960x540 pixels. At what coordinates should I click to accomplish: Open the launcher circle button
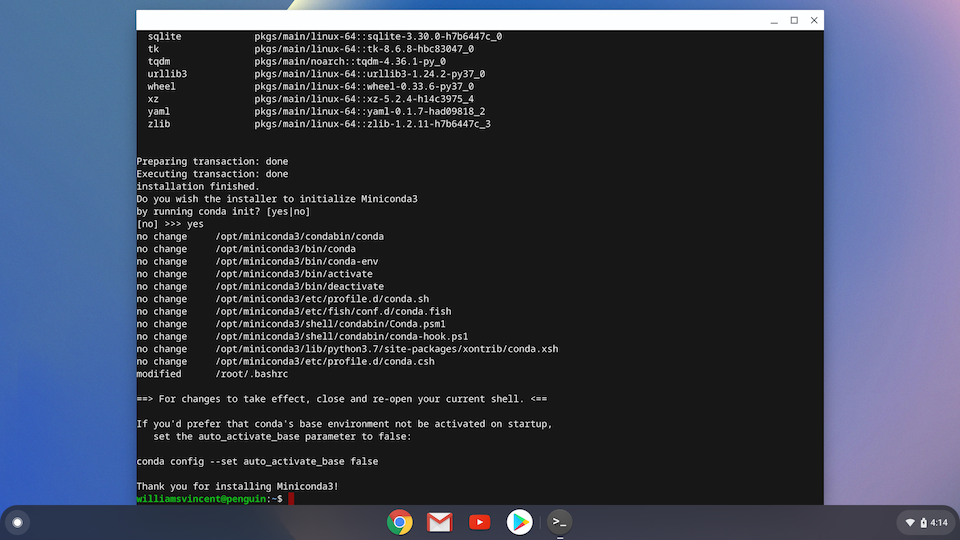click(x=17, y=522)
